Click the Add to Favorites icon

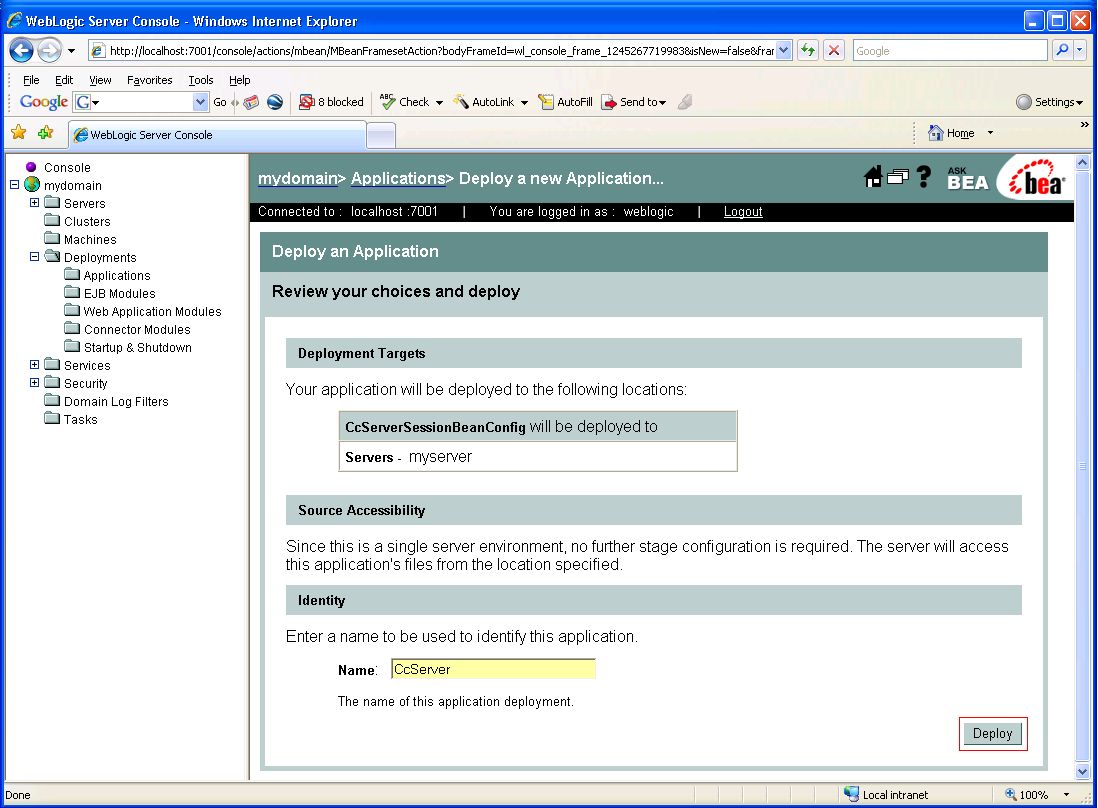tap(46, 132)
